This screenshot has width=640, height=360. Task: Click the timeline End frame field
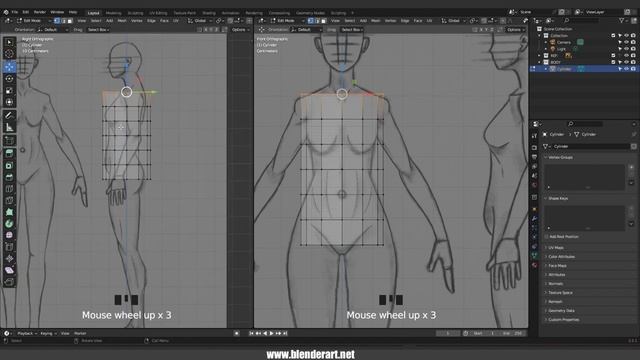tap(512, 333)
